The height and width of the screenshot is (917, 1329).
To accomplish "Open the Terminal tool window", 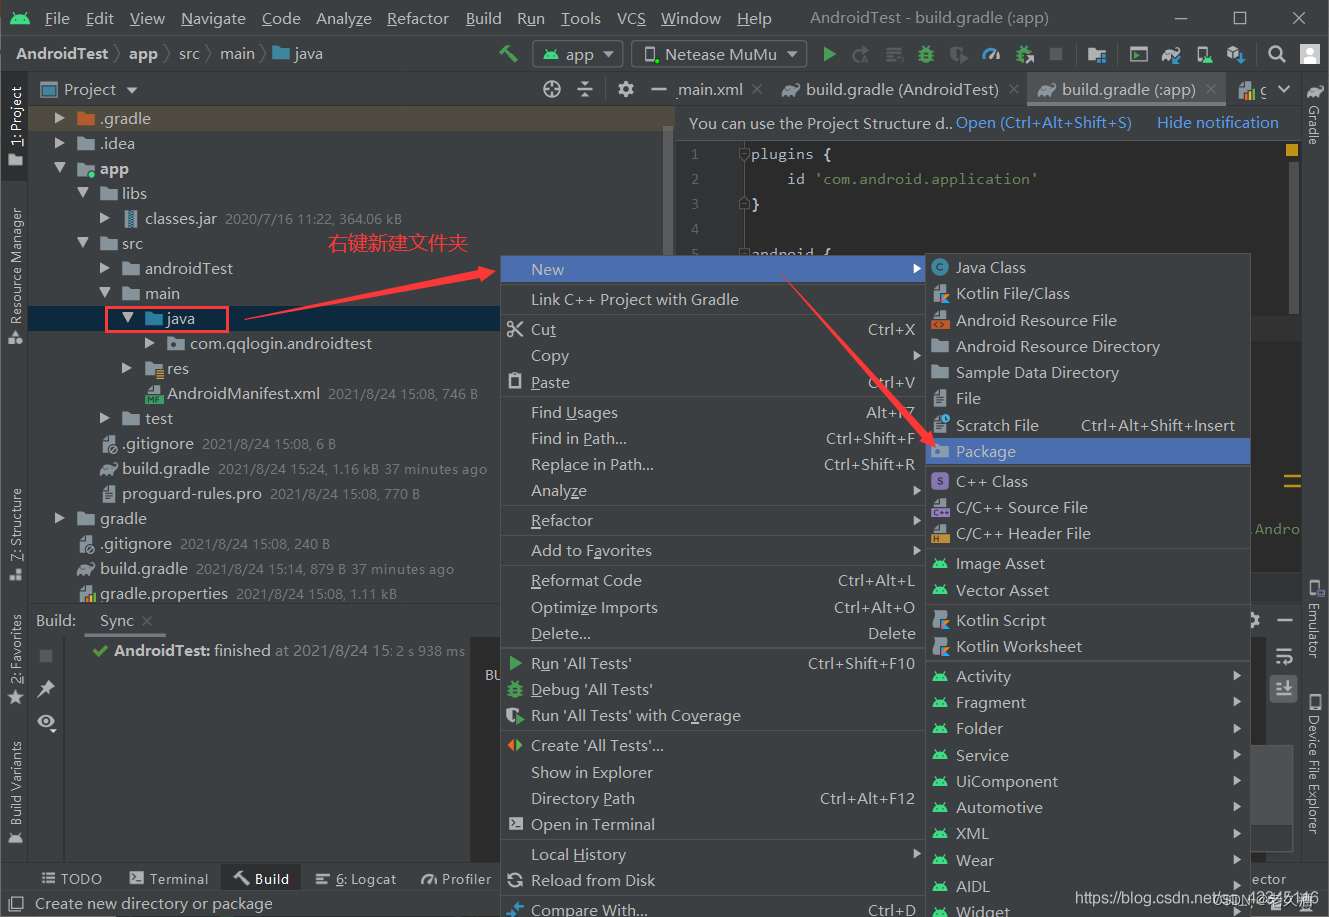I will (x=177, y=878).
